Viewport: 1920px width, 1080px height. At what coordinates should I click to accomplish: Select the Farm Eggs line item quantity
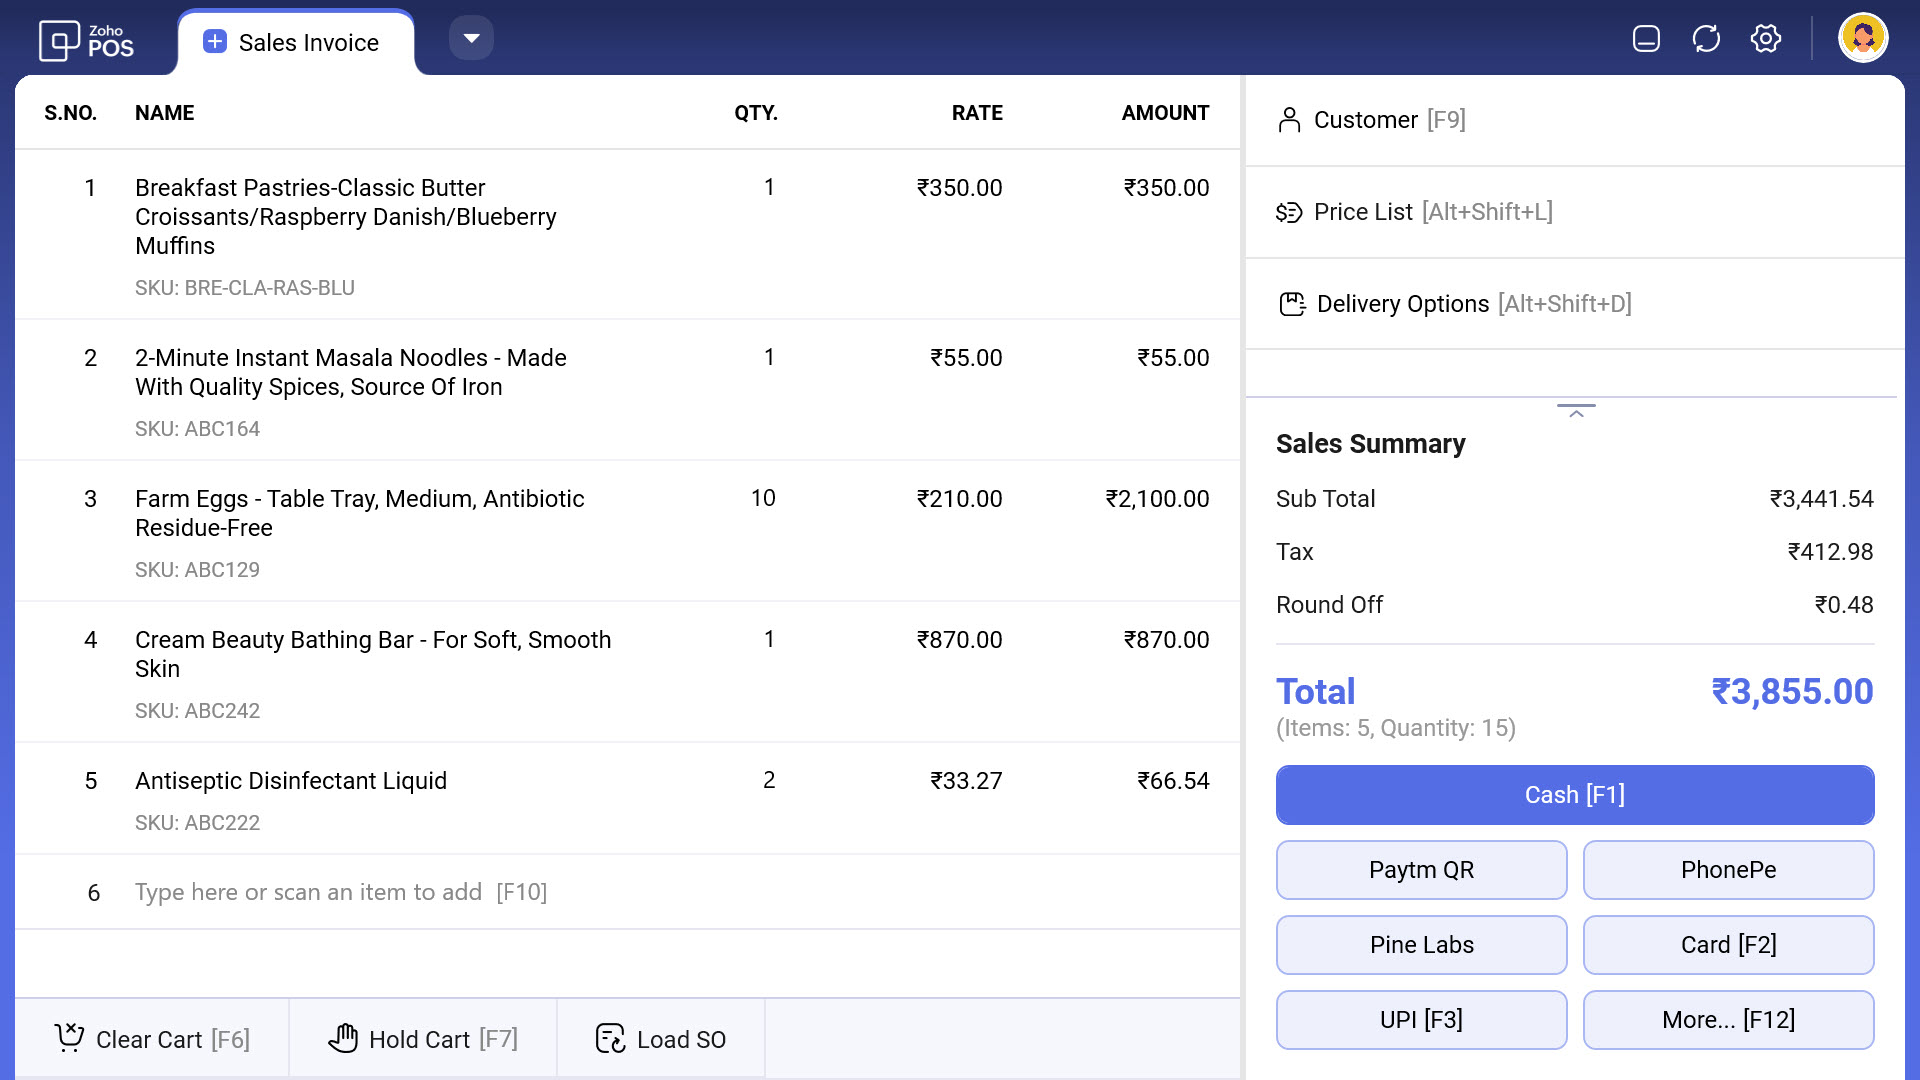click(763, 498)
